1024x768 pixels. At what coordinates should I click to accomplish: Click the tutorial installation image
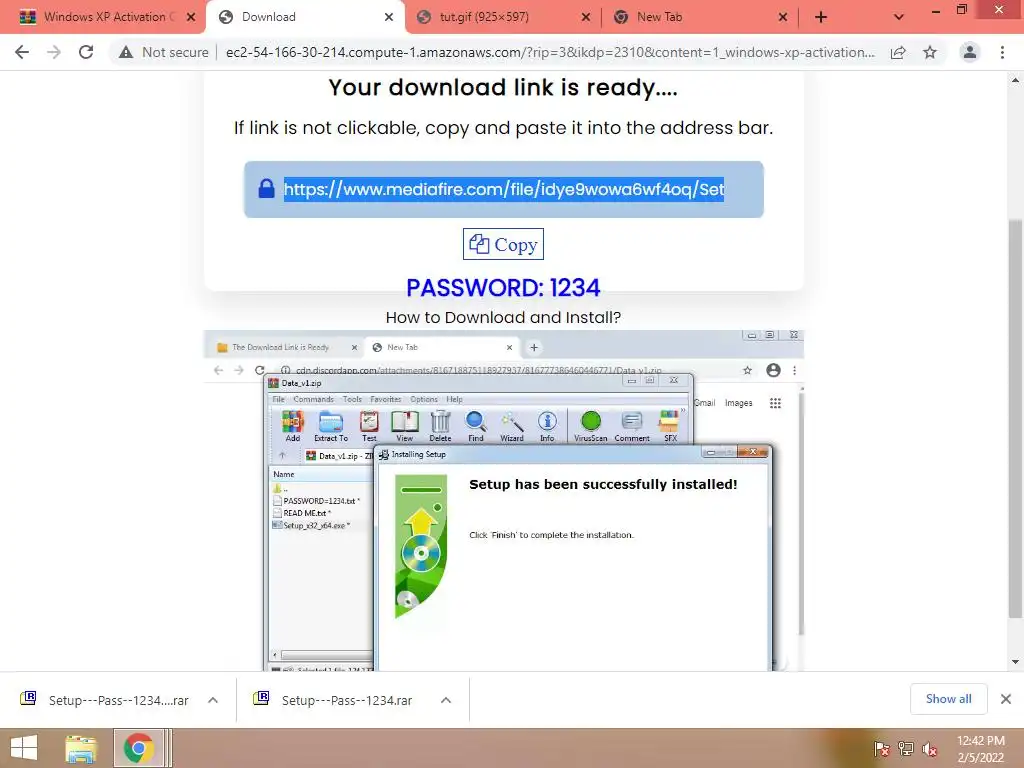pyautogui.click(x=503, y=500)
